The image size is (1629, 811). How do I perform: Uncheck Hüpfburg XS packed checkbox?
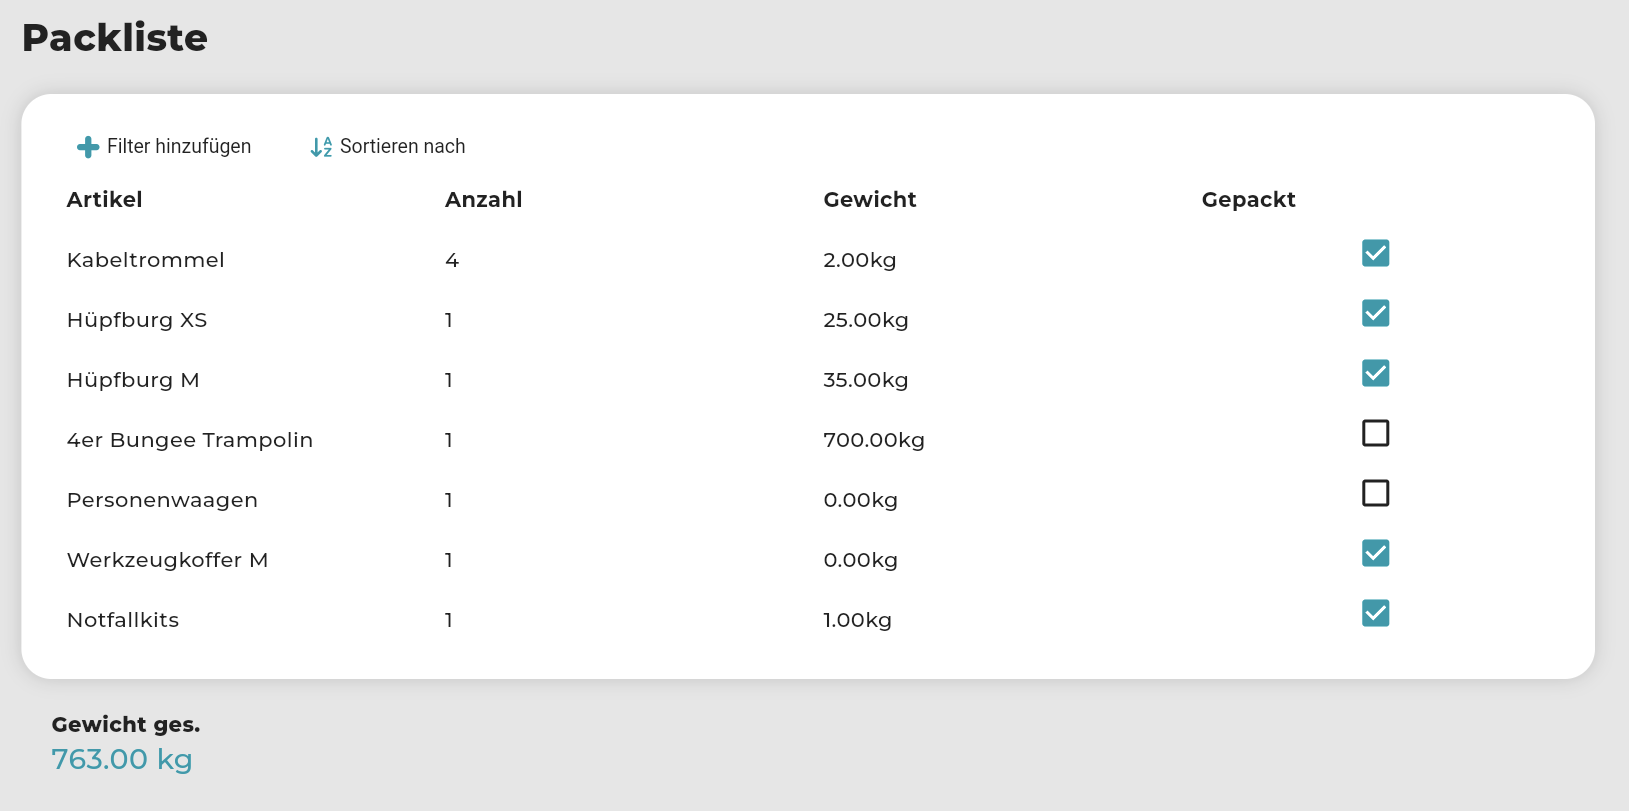pyautogui.click(x=1375, y=313)
